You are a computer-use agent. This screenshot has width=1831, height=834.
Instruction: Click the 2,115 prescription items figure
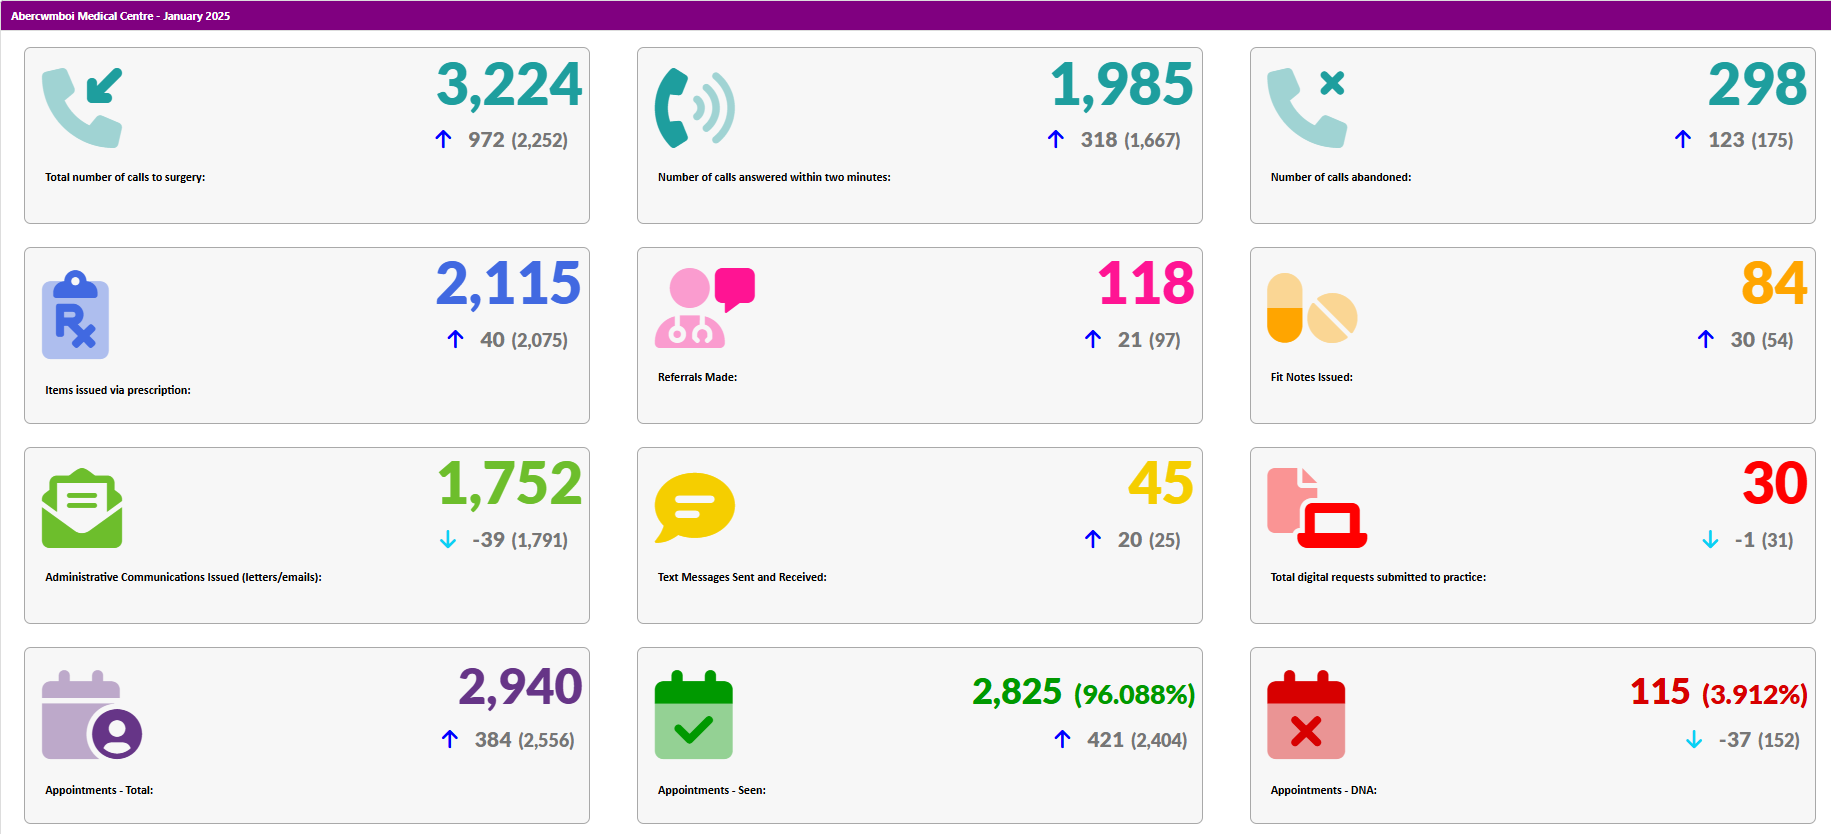508,284
